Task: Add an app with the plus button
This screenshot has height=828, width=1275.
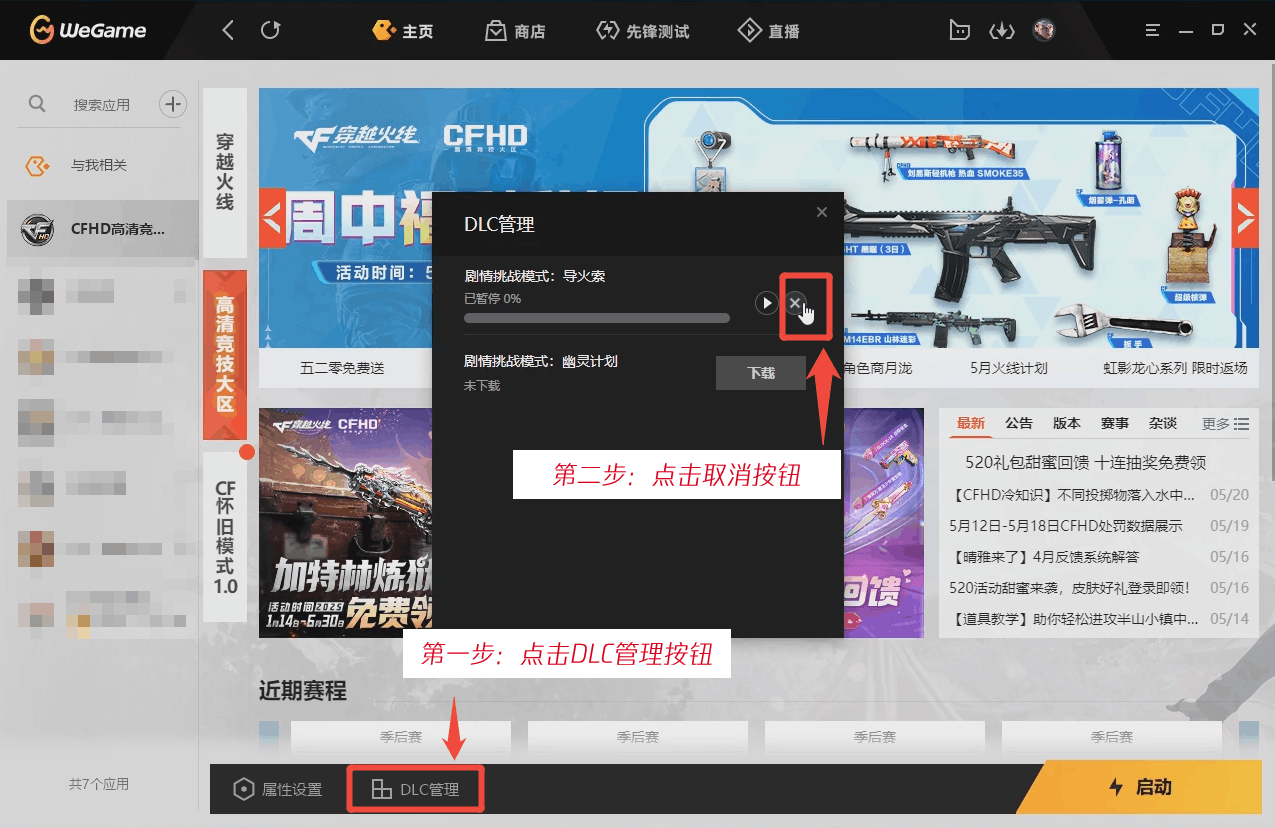Action: point(173,104)
